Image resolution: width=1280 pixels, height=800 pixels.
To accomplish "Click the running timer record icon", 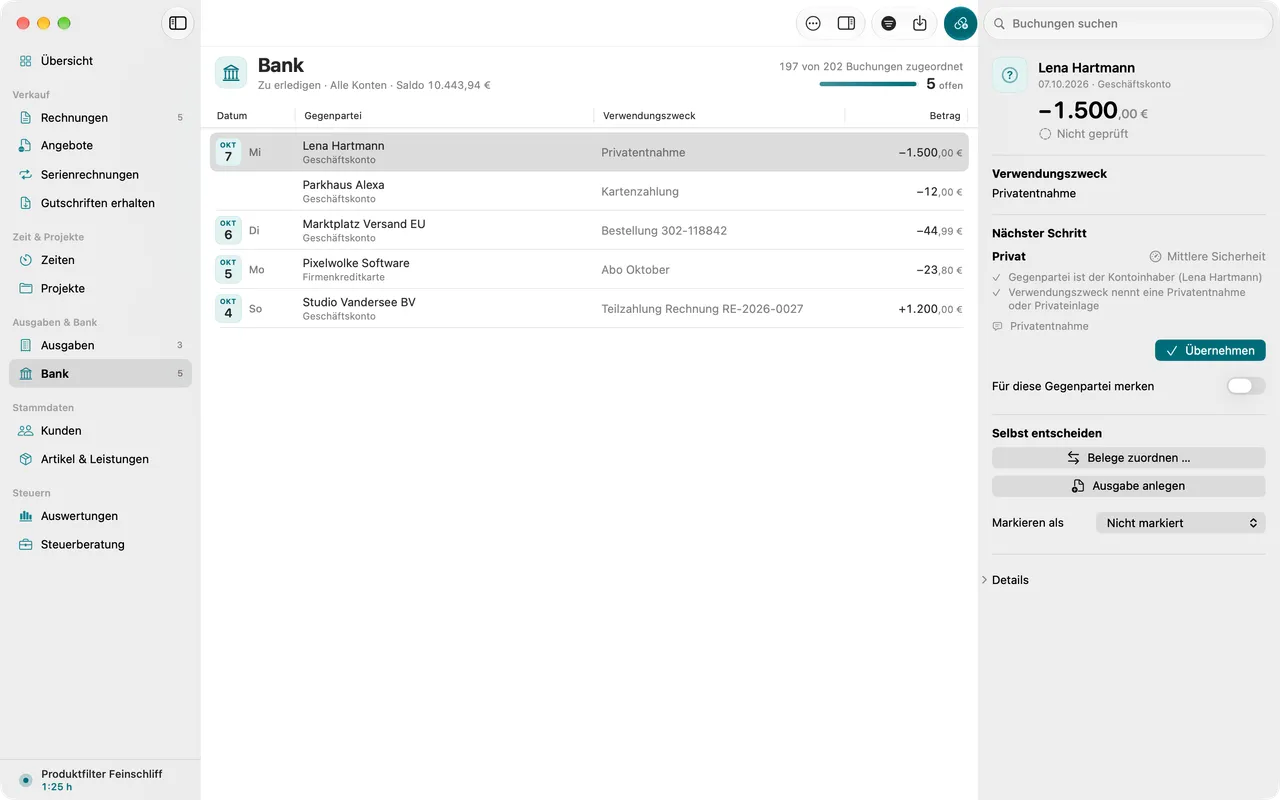I will pos(26,780).
